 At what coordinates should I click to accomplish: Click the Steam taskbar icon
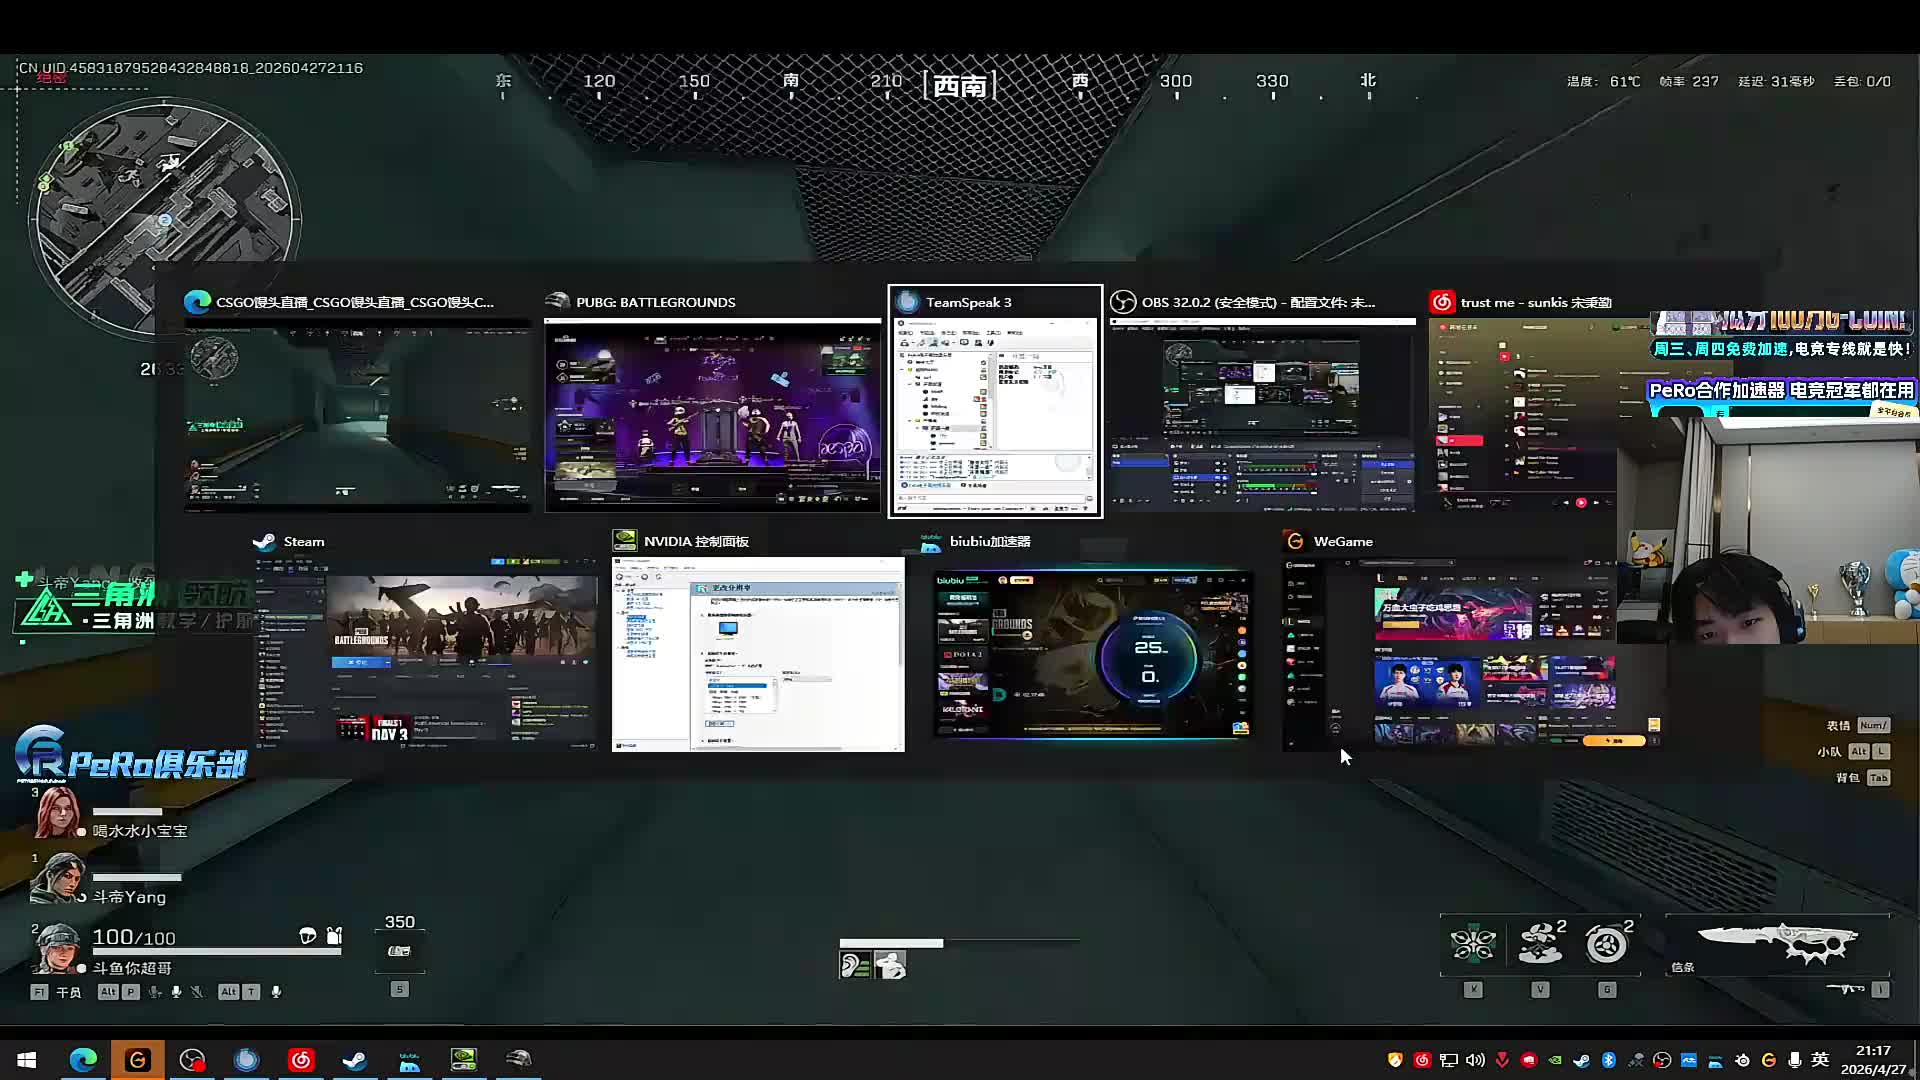click(x=354, y=1059)
